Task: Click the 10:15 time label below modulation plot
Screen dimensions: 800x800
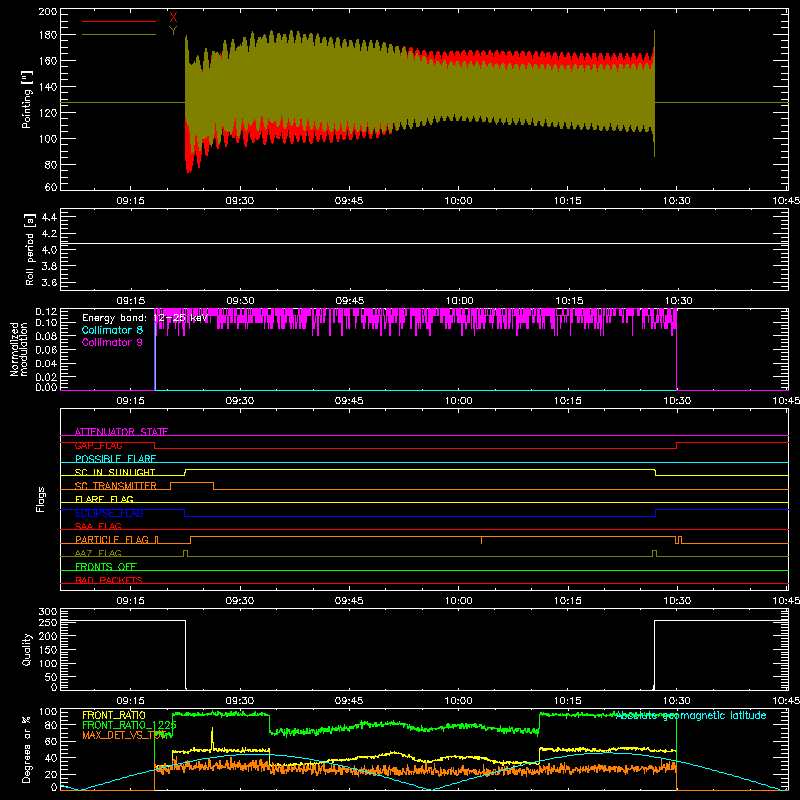Action: click(x=568, y=401)
